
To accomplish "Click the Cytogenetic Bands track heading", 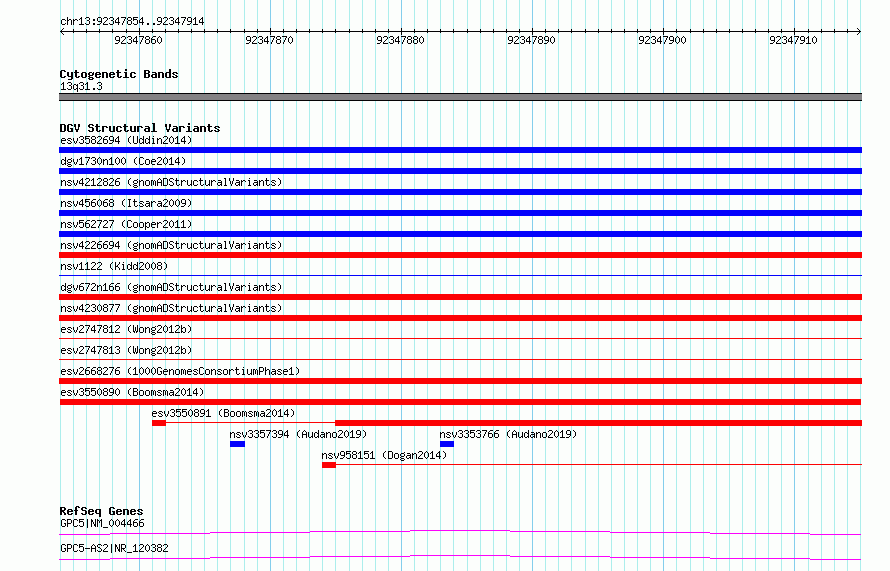I will point(119,74).
